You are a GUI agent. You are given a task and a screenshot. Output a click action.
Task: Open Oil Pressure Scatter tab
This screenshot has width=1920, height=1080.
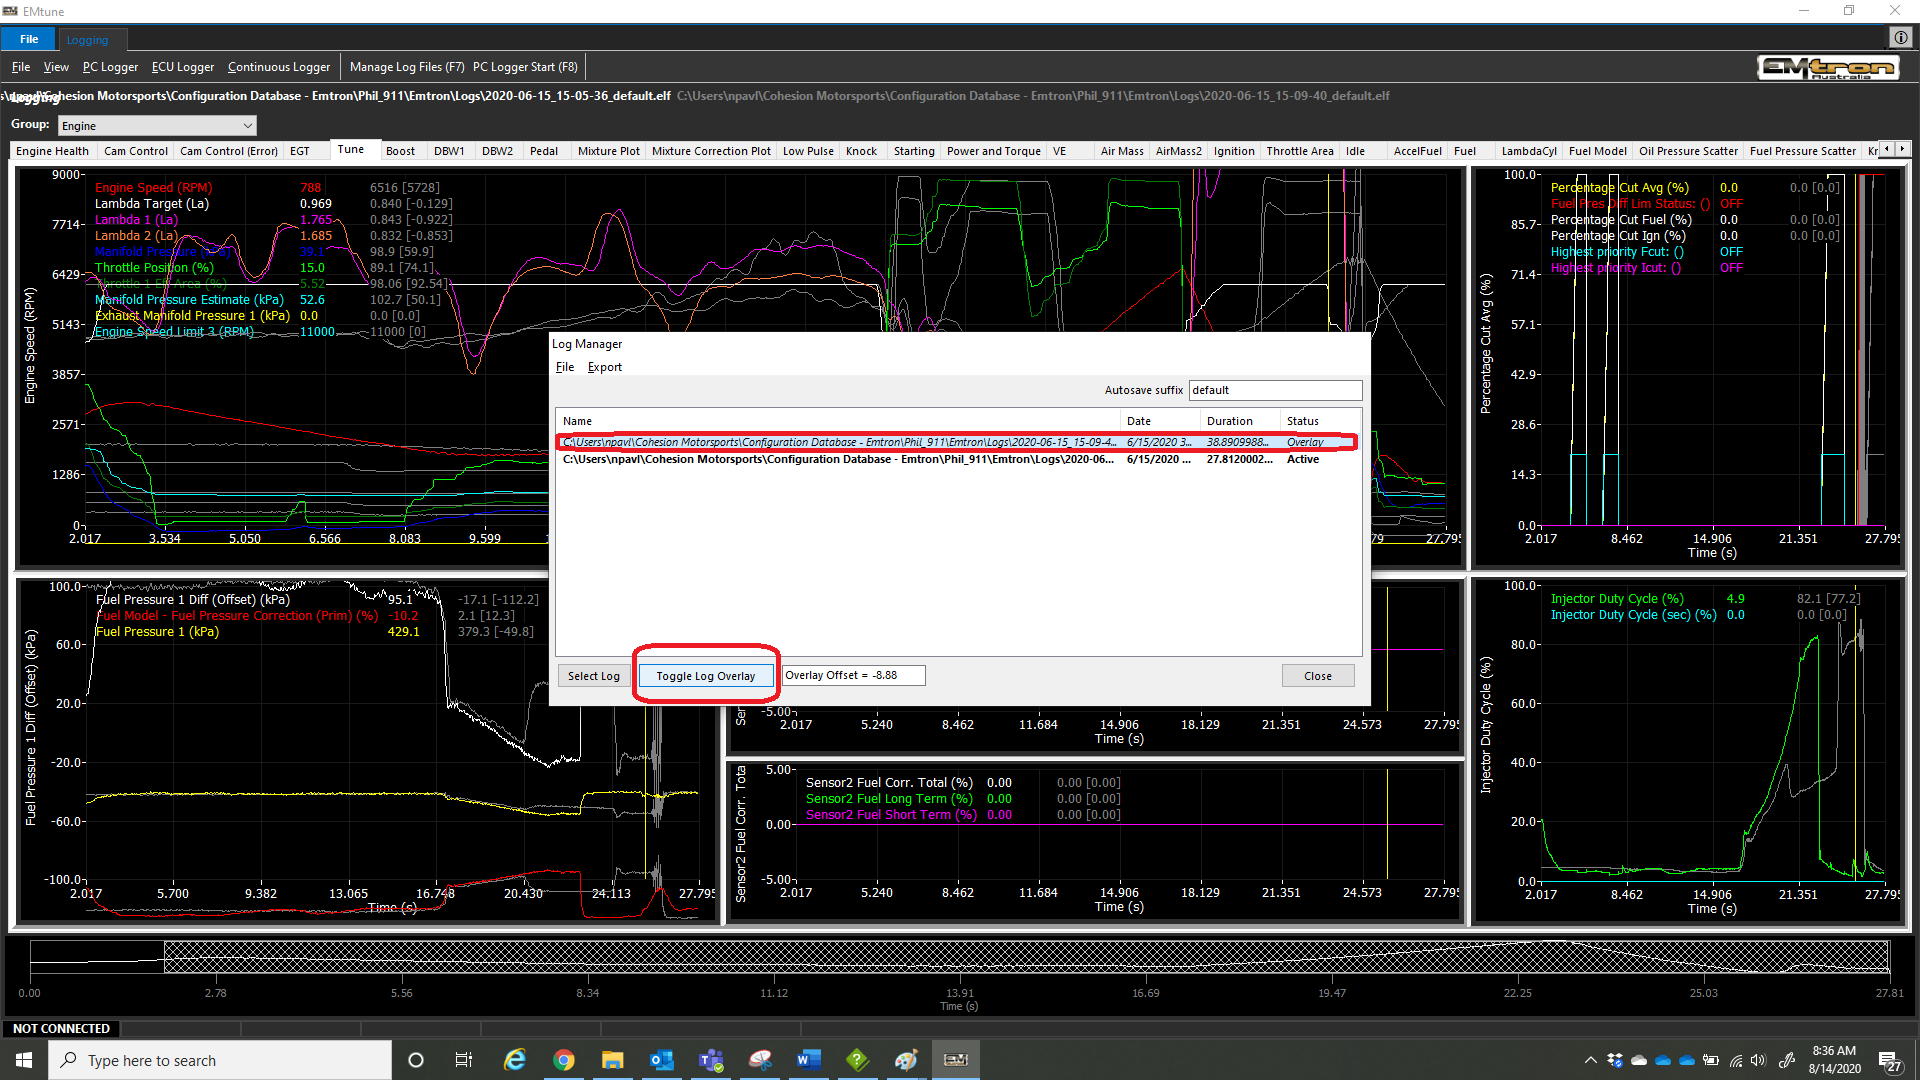click(1688, 151)
